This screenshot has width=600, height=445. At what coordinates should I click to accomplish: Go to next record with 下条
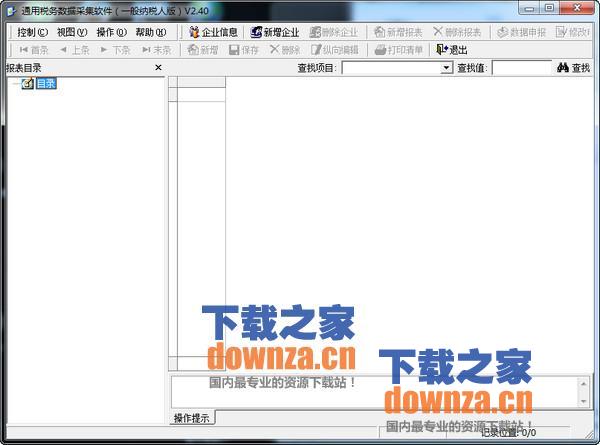pyautogui.click(x=115, y=50)
